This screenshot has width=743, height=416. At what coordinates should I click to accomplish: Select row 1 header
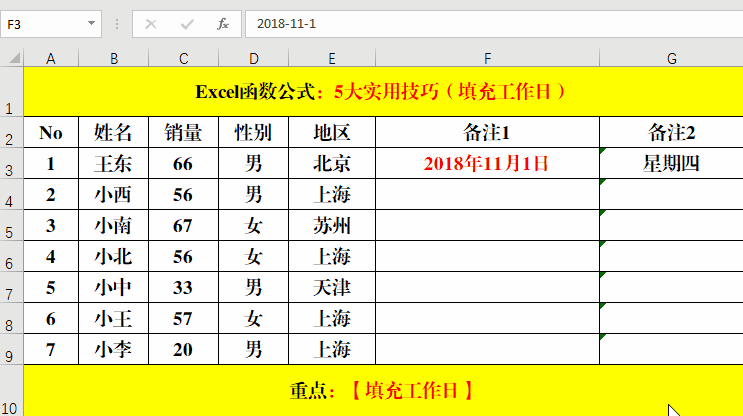tap(12, 91)
